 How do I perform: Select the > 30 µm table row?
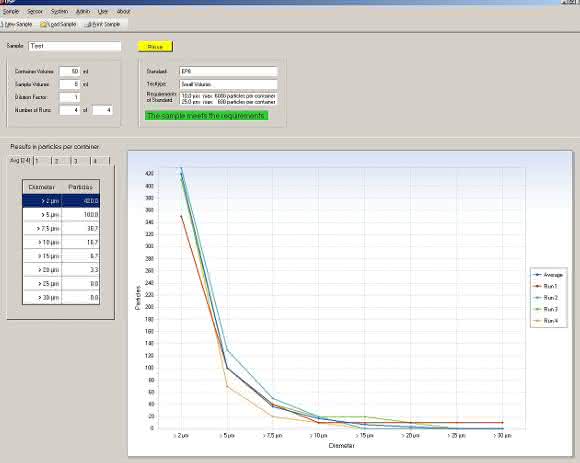point(61,297)
